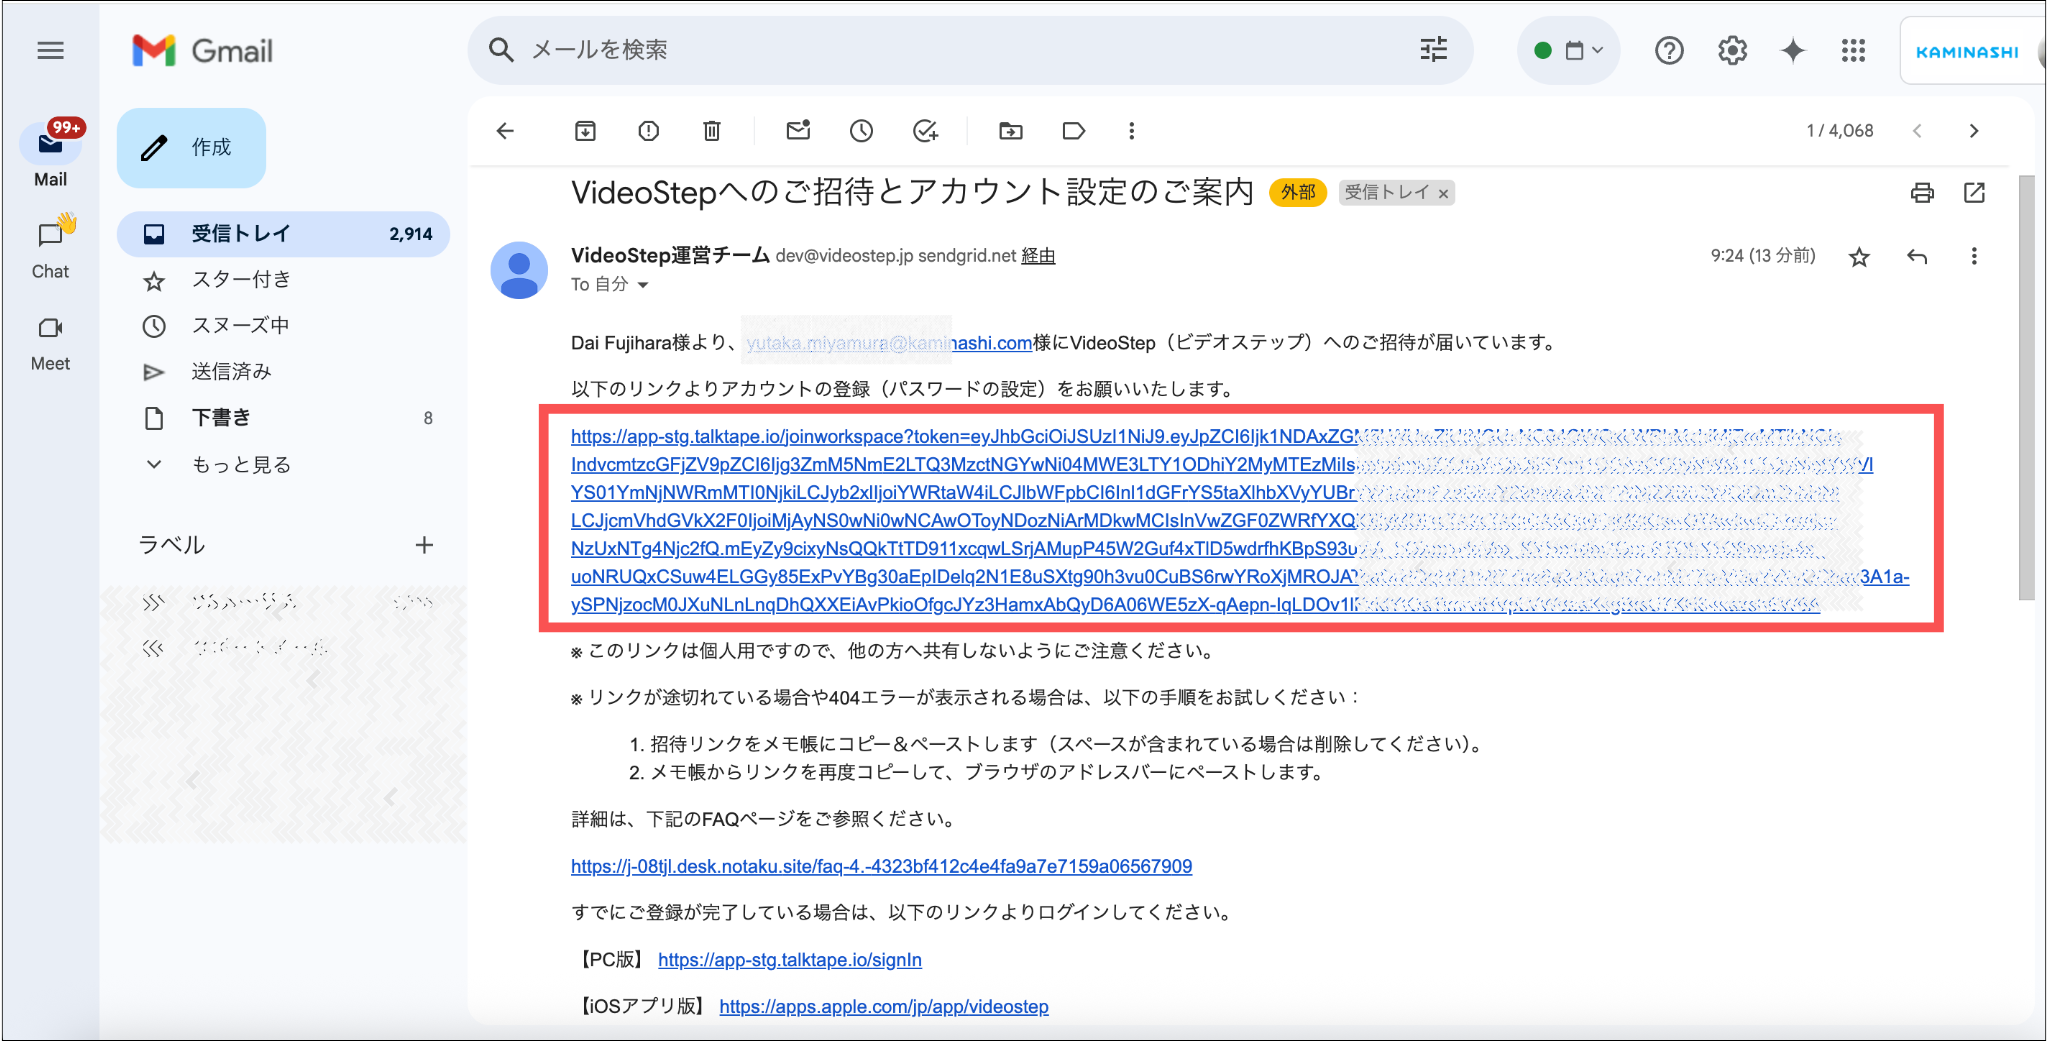Image resolution: width=2048 pixels, height=1041 pixels.
Task: Move this email to a folder
Action: (x=1010, y=131)
